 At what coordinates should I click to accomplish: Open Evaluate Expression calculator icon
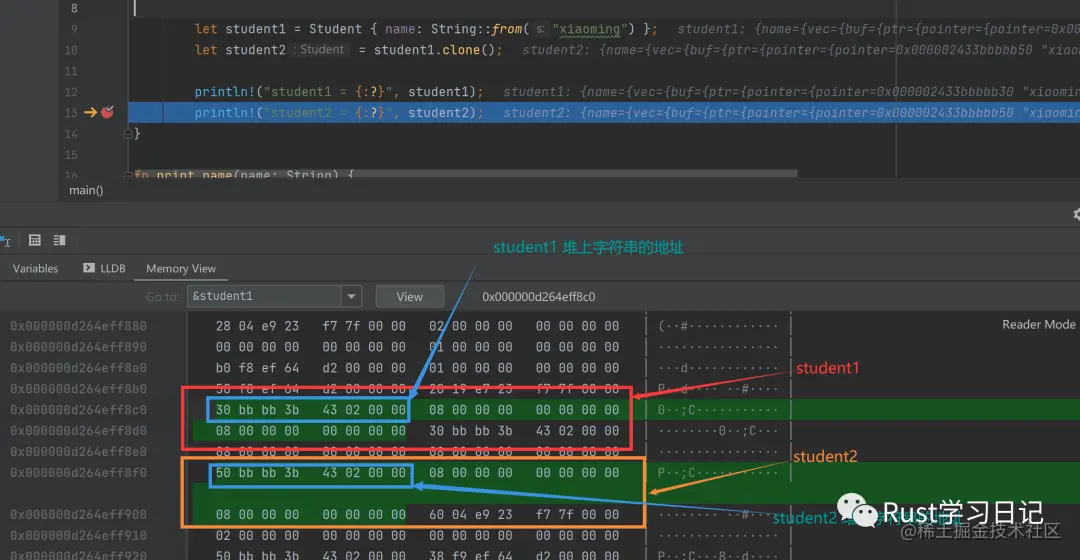point(34,240)
